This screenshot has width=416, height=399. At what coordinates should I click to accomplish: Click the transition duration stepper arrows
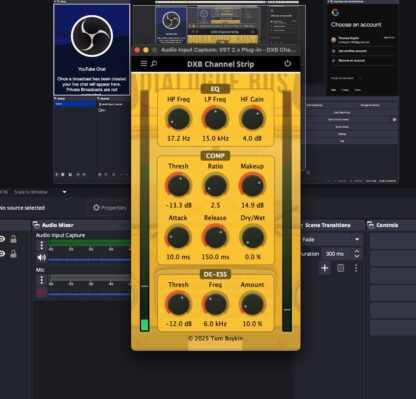[357, 254]
